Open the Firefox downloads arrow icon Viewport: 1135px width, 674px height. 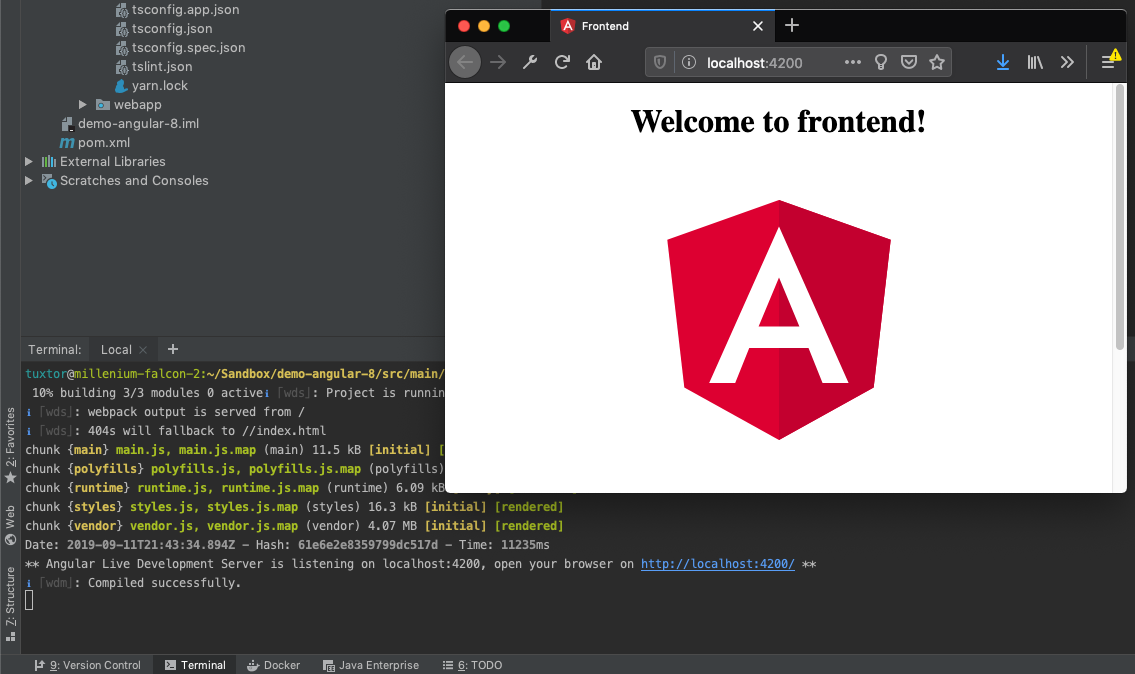pos(1002,62)
